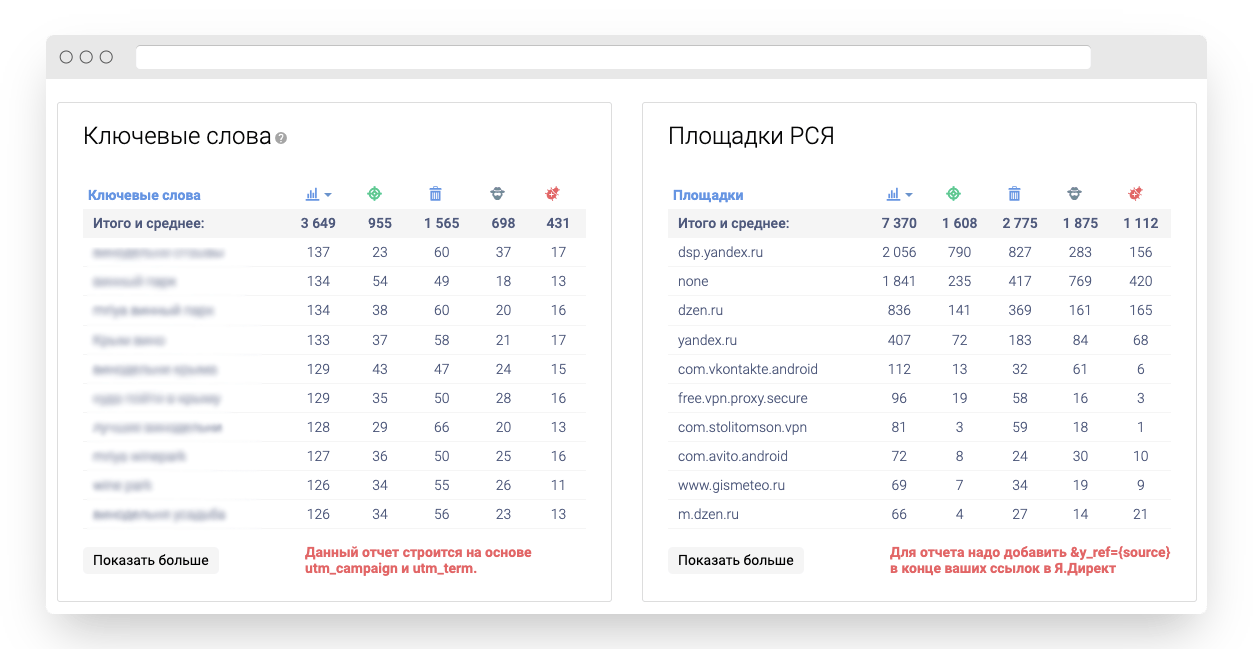Click trash bin icon in Ключевые слова table

435,194
